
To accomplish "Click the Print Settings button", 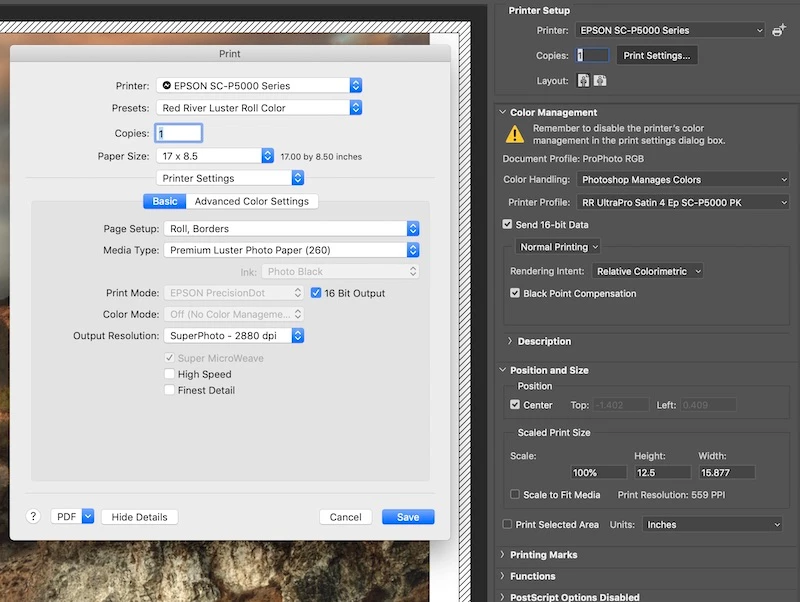I will (657, 55).
